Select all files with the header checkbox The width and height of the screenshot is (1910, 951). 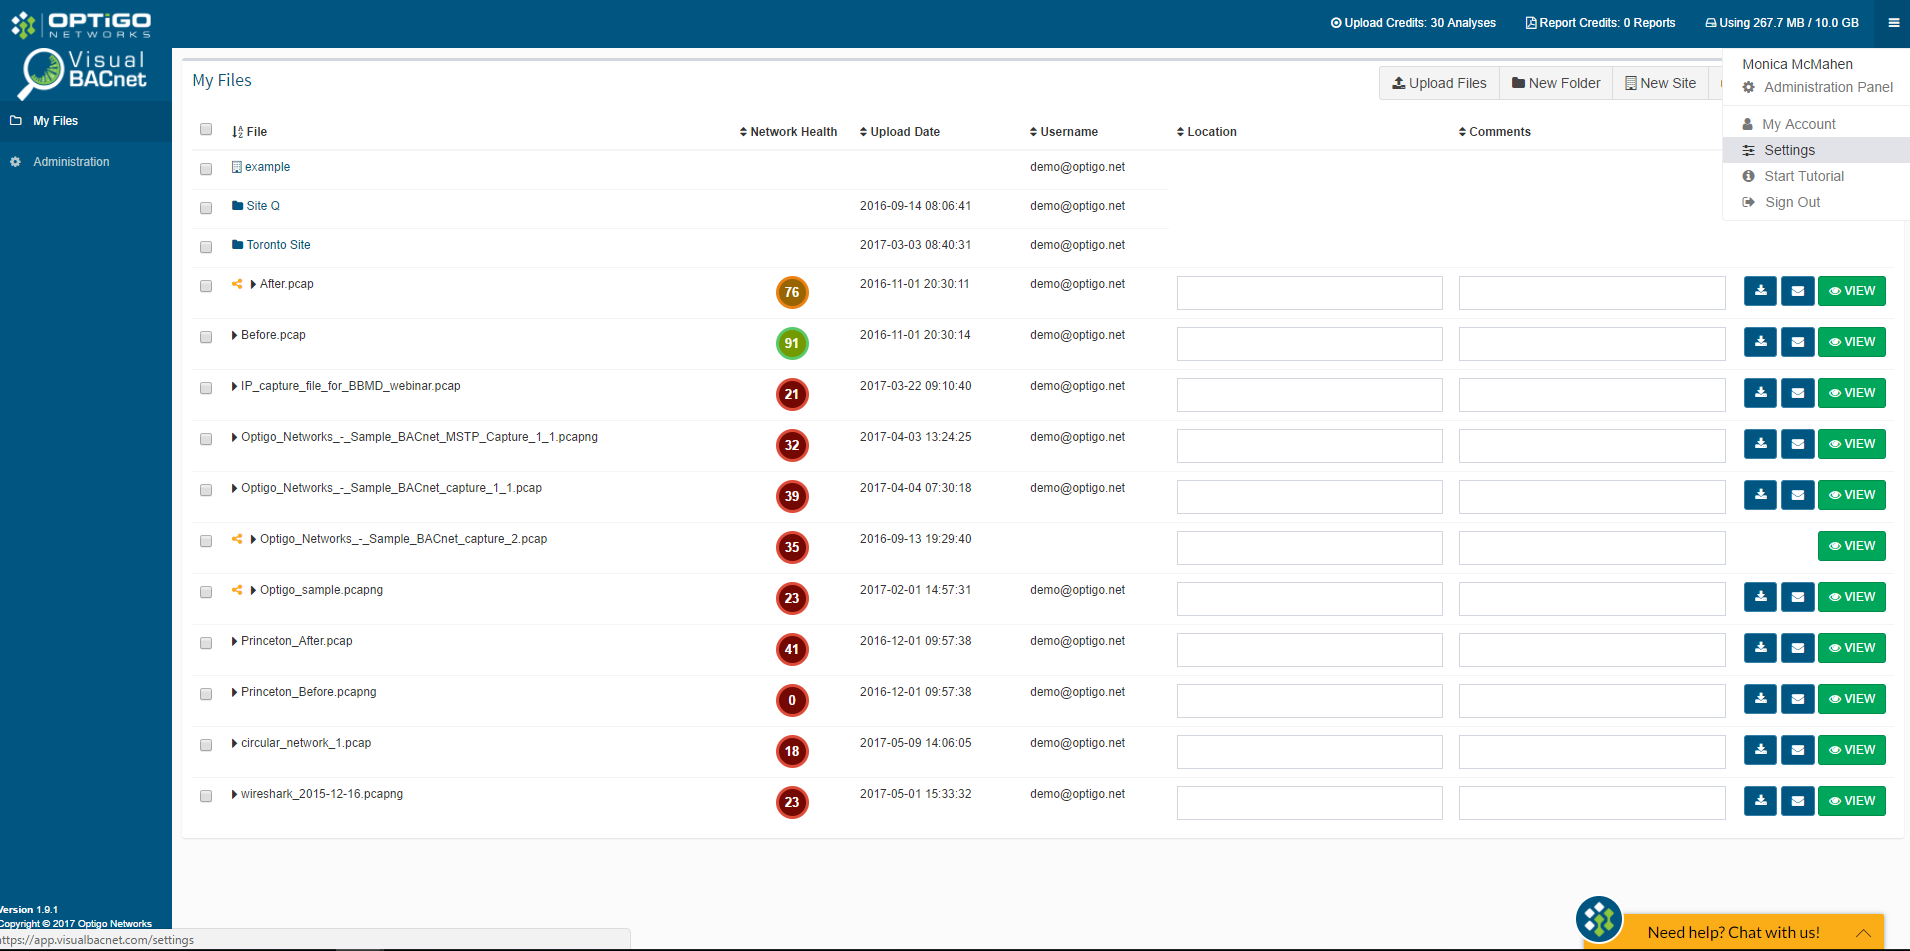point(206,129)
